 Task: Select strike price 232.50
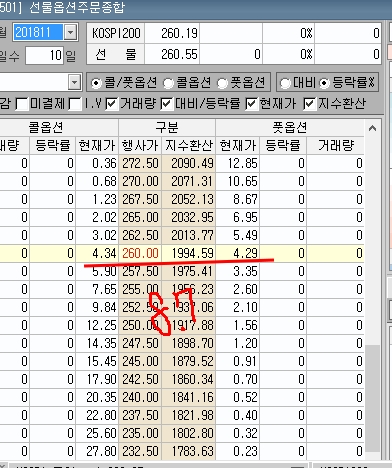(140, 451)
